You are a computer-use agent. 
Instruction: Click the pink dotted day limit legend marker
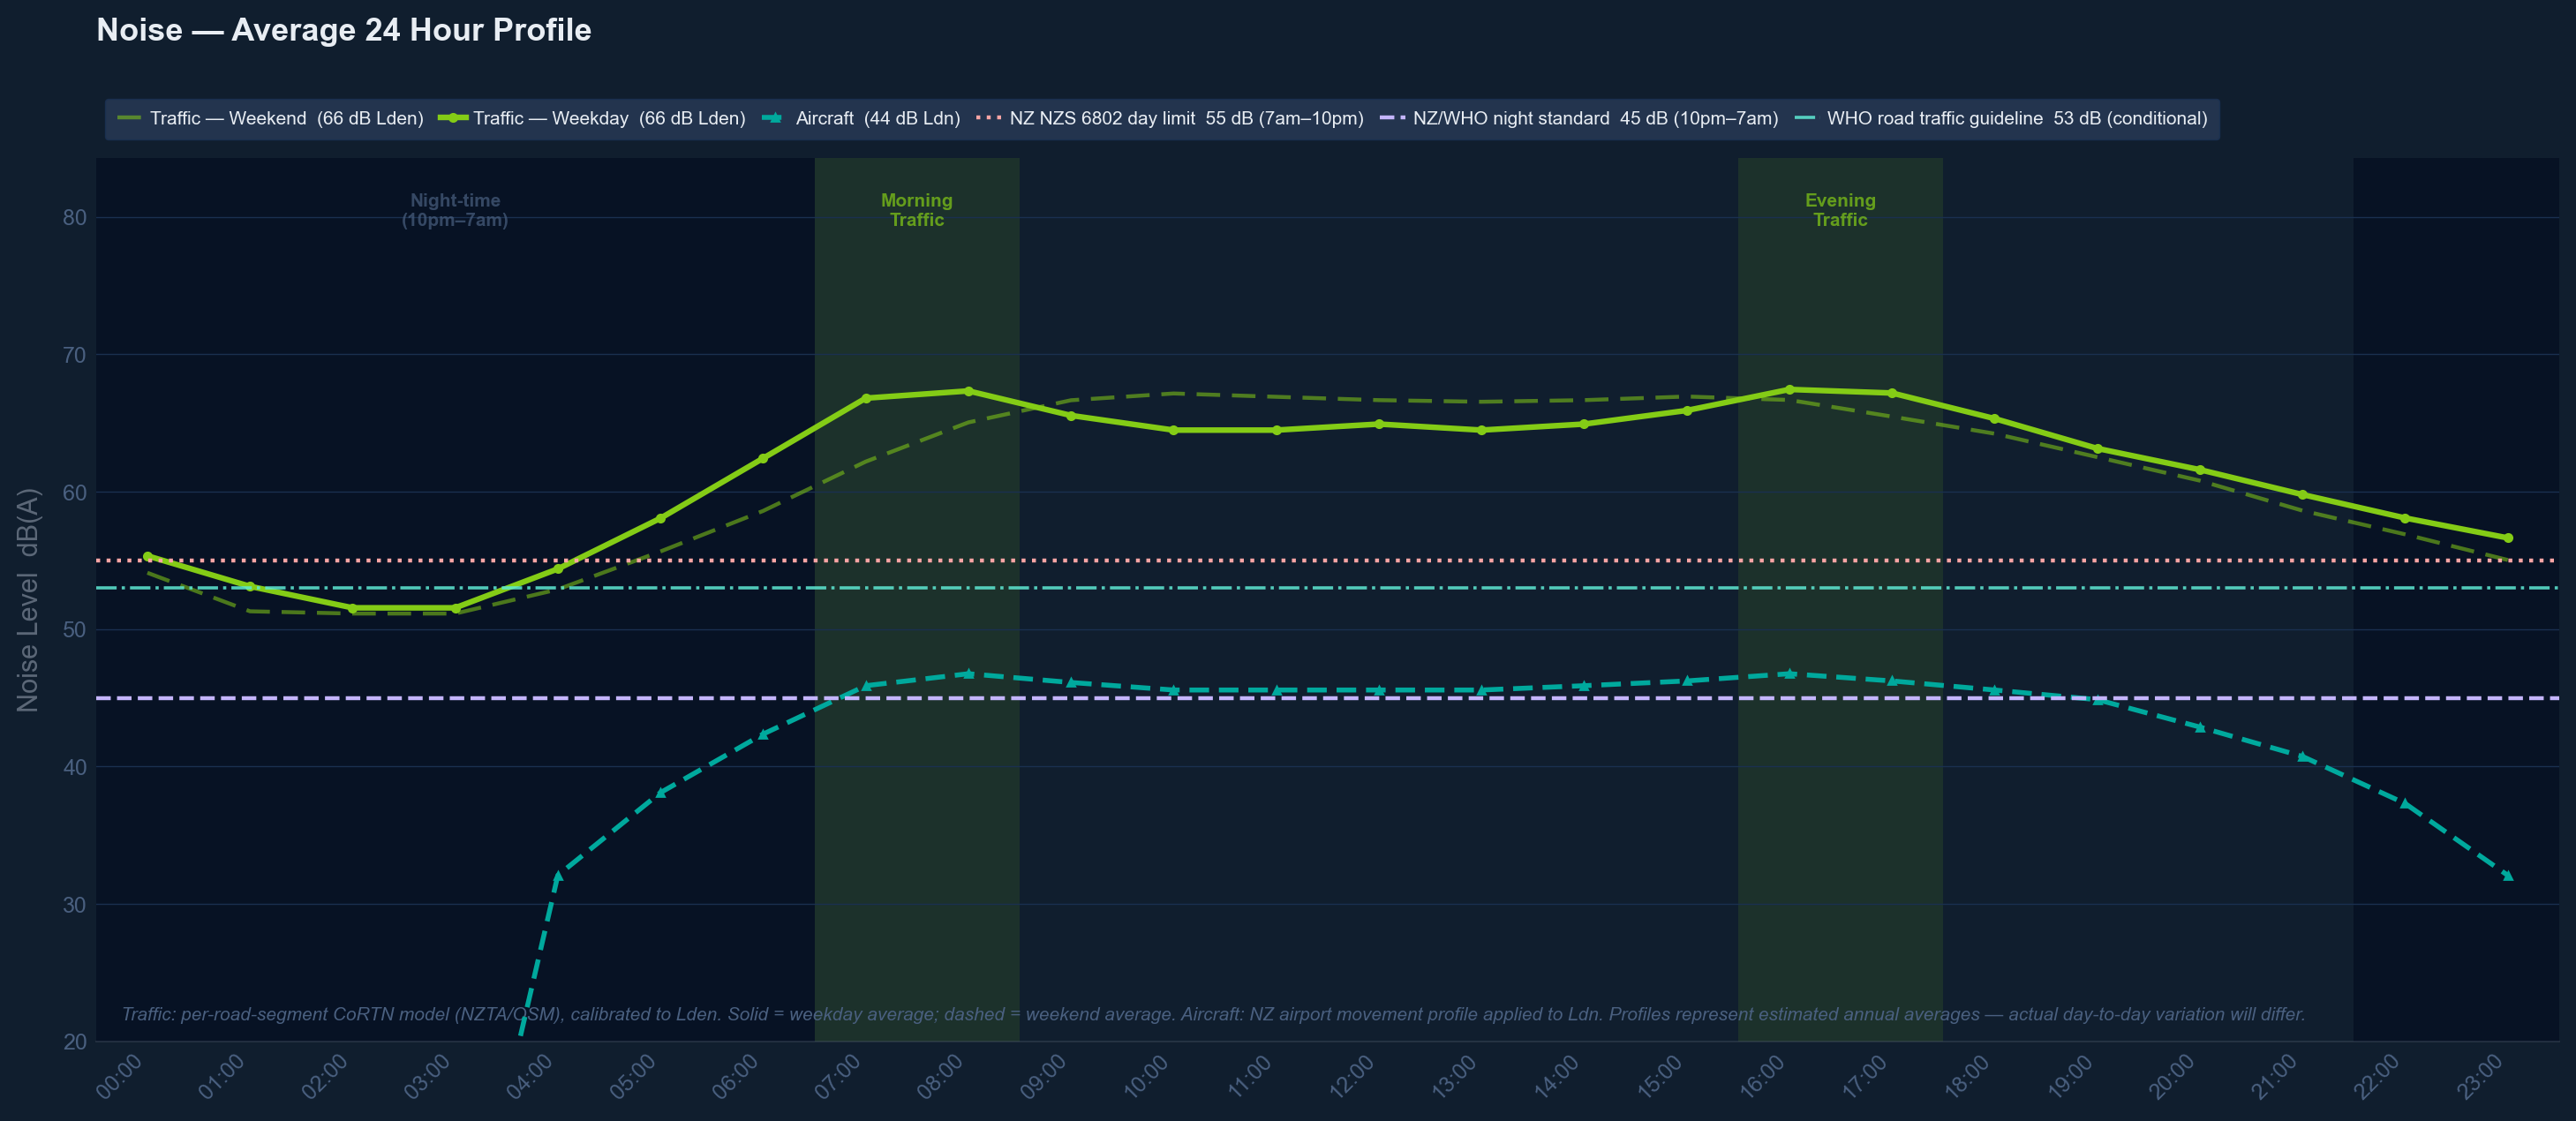(988, 118)
